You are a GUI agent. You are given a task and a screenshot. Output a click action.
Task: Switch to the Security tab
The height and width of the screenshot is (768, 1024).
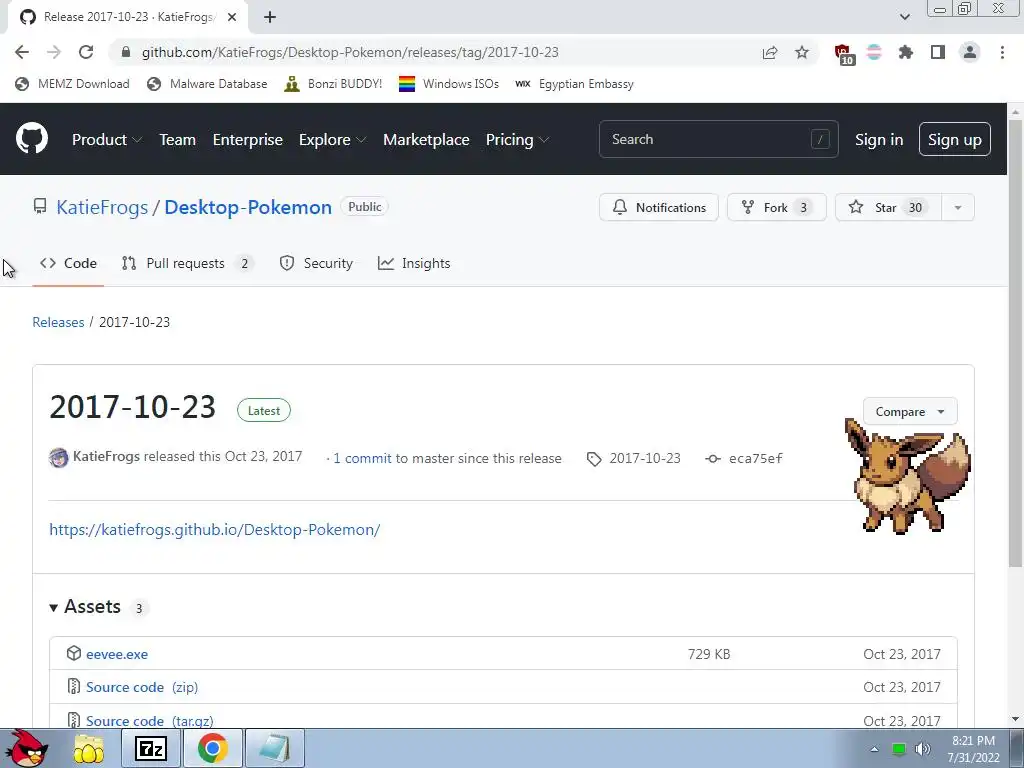[x=316, y=263]
